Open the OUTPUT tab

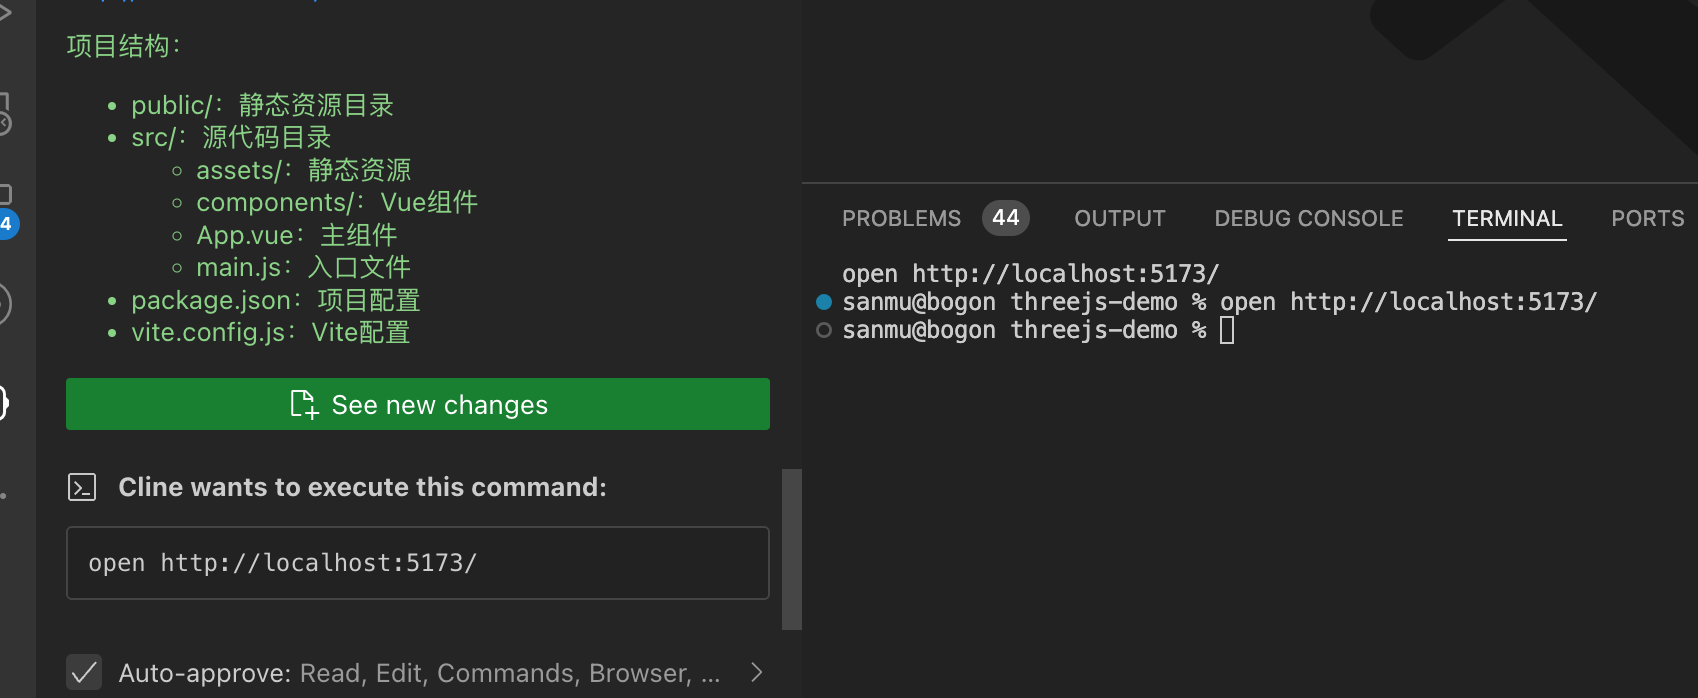[x=1120, y=218]
